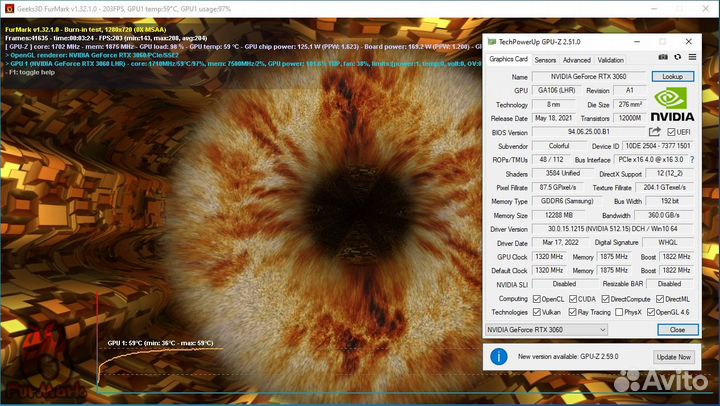The width and height of the screenshot is (720, 406).
Task: Click the Subvendor value Colorful
Action: click(559, 146)
